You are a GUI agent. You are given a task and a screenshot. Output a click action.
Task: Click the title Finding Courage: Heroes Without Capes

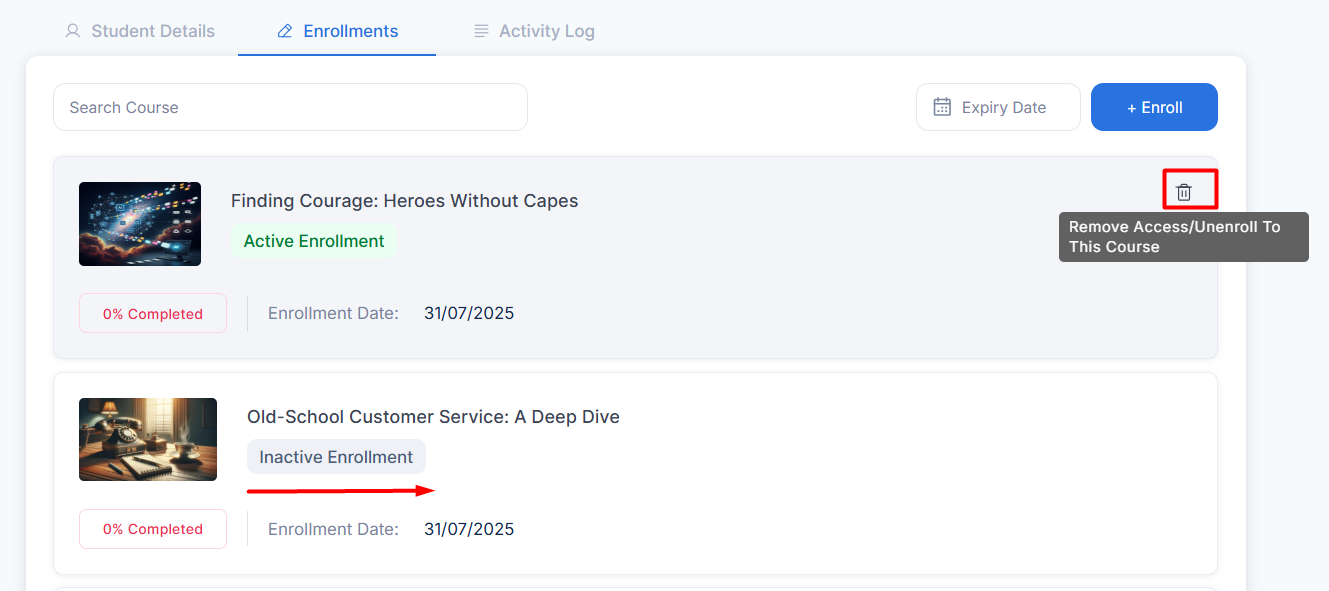click(x=404, y=201)
